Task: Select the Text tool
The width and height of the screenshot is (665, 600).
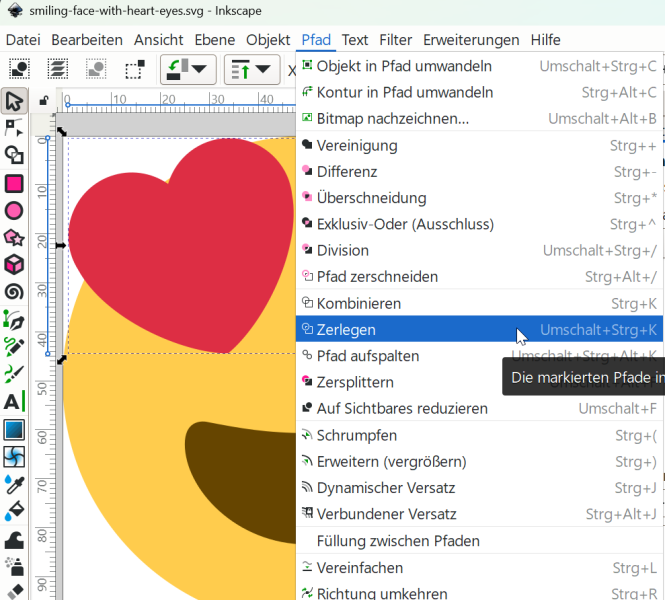Action: [x=14, y=401]
